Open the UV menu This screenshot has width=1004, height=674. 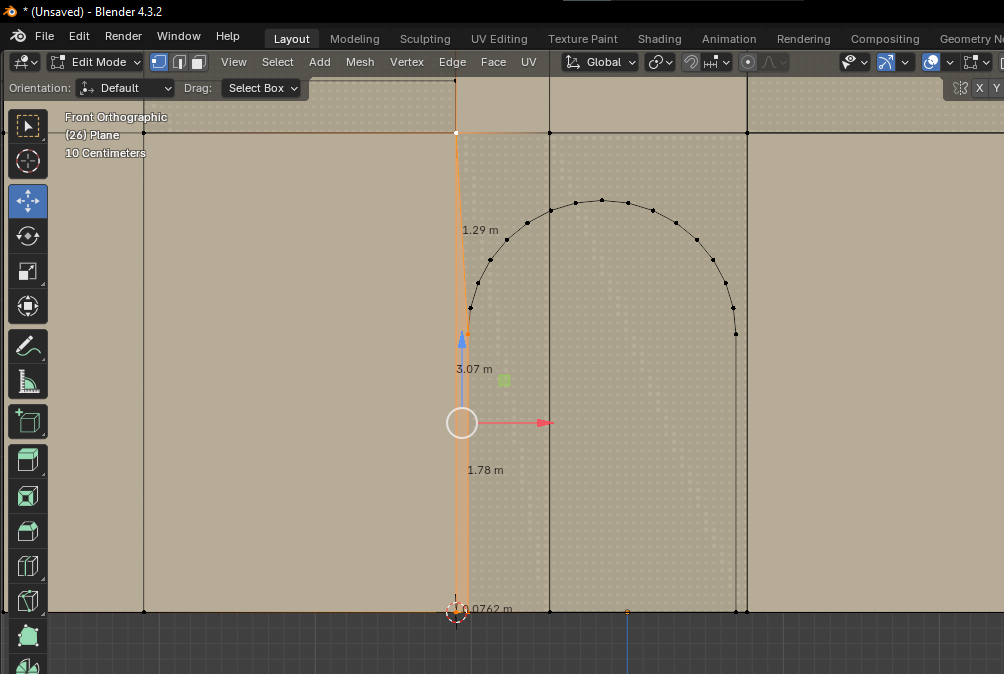[528, 62]
